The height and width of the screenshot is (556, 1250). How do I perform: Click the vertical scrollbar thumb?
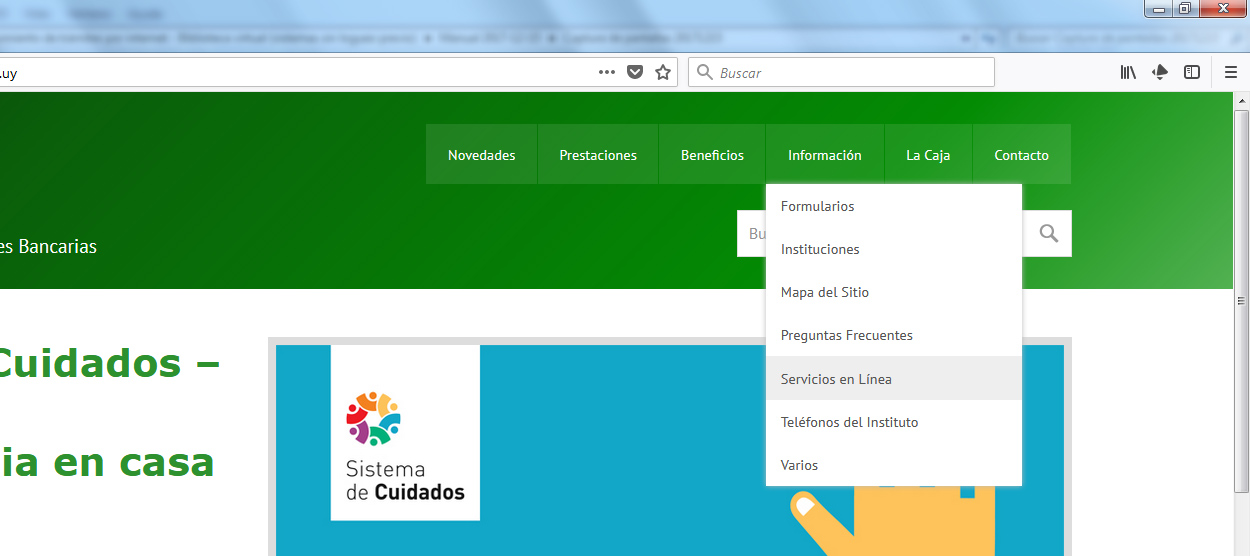point(1241,300)
